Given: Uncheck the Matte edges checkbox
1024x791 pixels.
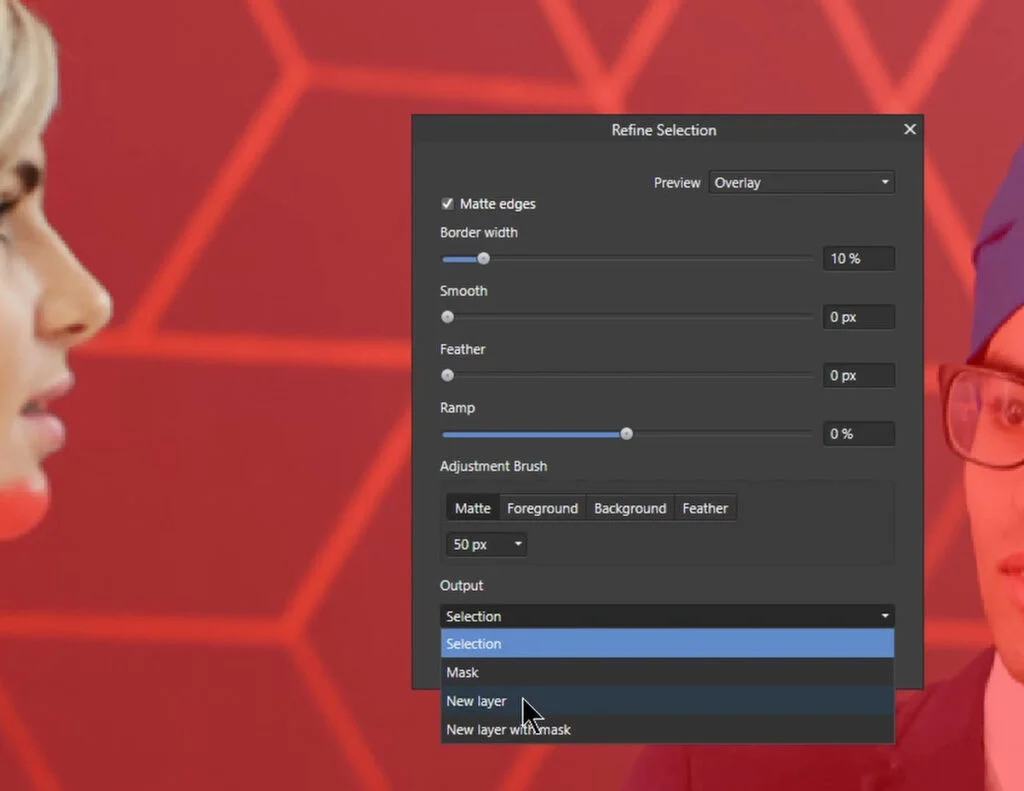Looking at the screenshot, I should coord(447,204).
